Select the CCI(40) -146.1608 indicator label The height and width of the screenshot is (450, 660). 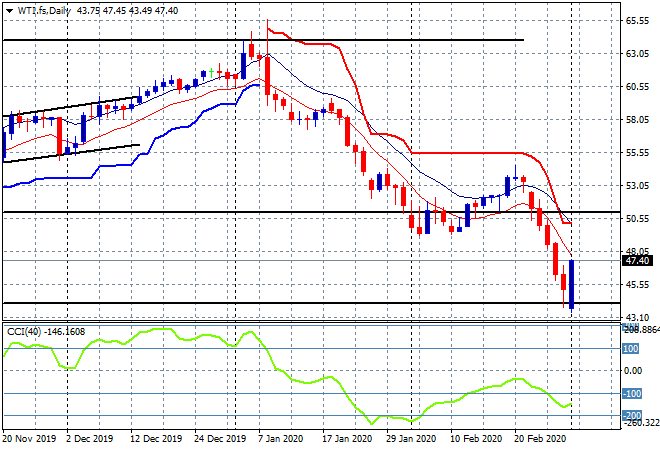pyautogui.click(x=46, y=332)
